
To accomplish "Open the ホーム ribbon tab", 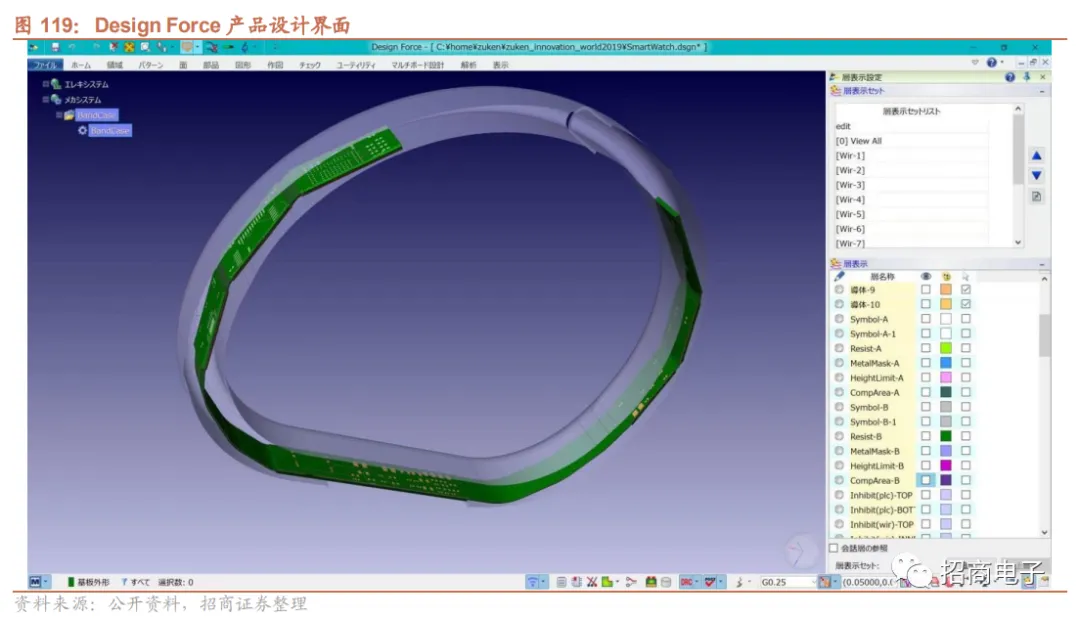I will [x=81, y=65].
